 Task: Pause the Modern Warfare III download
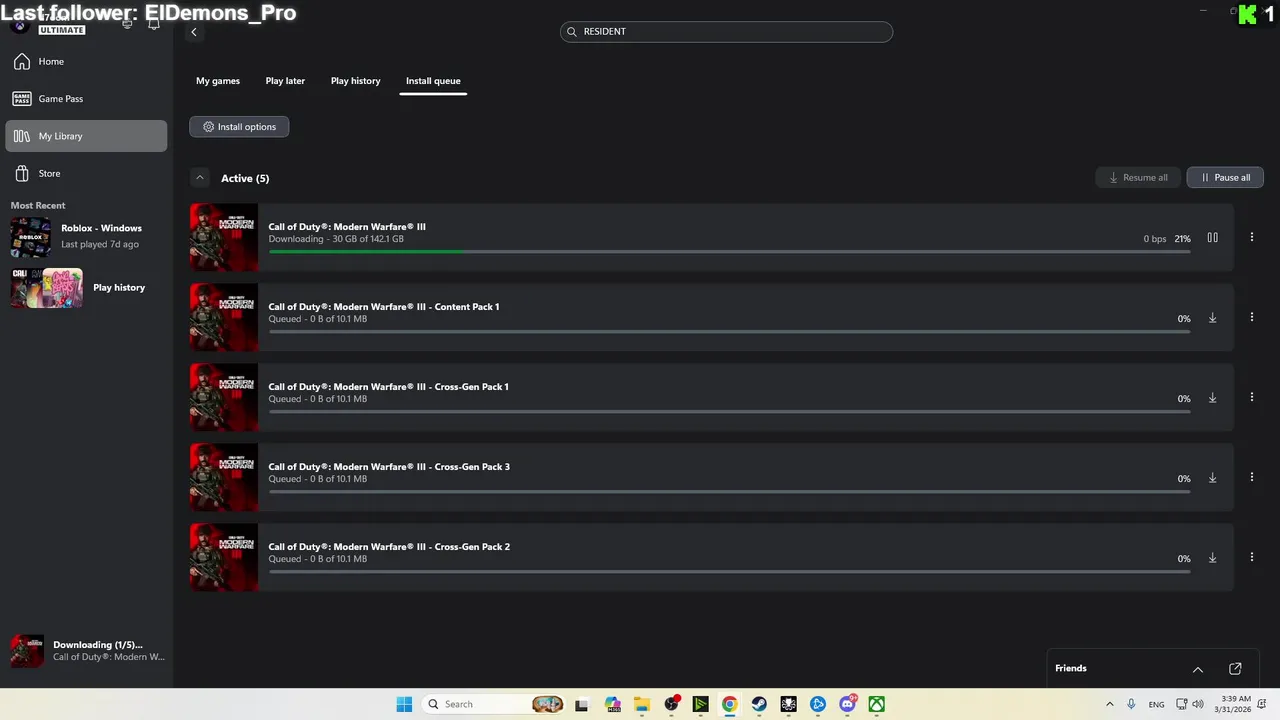tap(1212, 238)
